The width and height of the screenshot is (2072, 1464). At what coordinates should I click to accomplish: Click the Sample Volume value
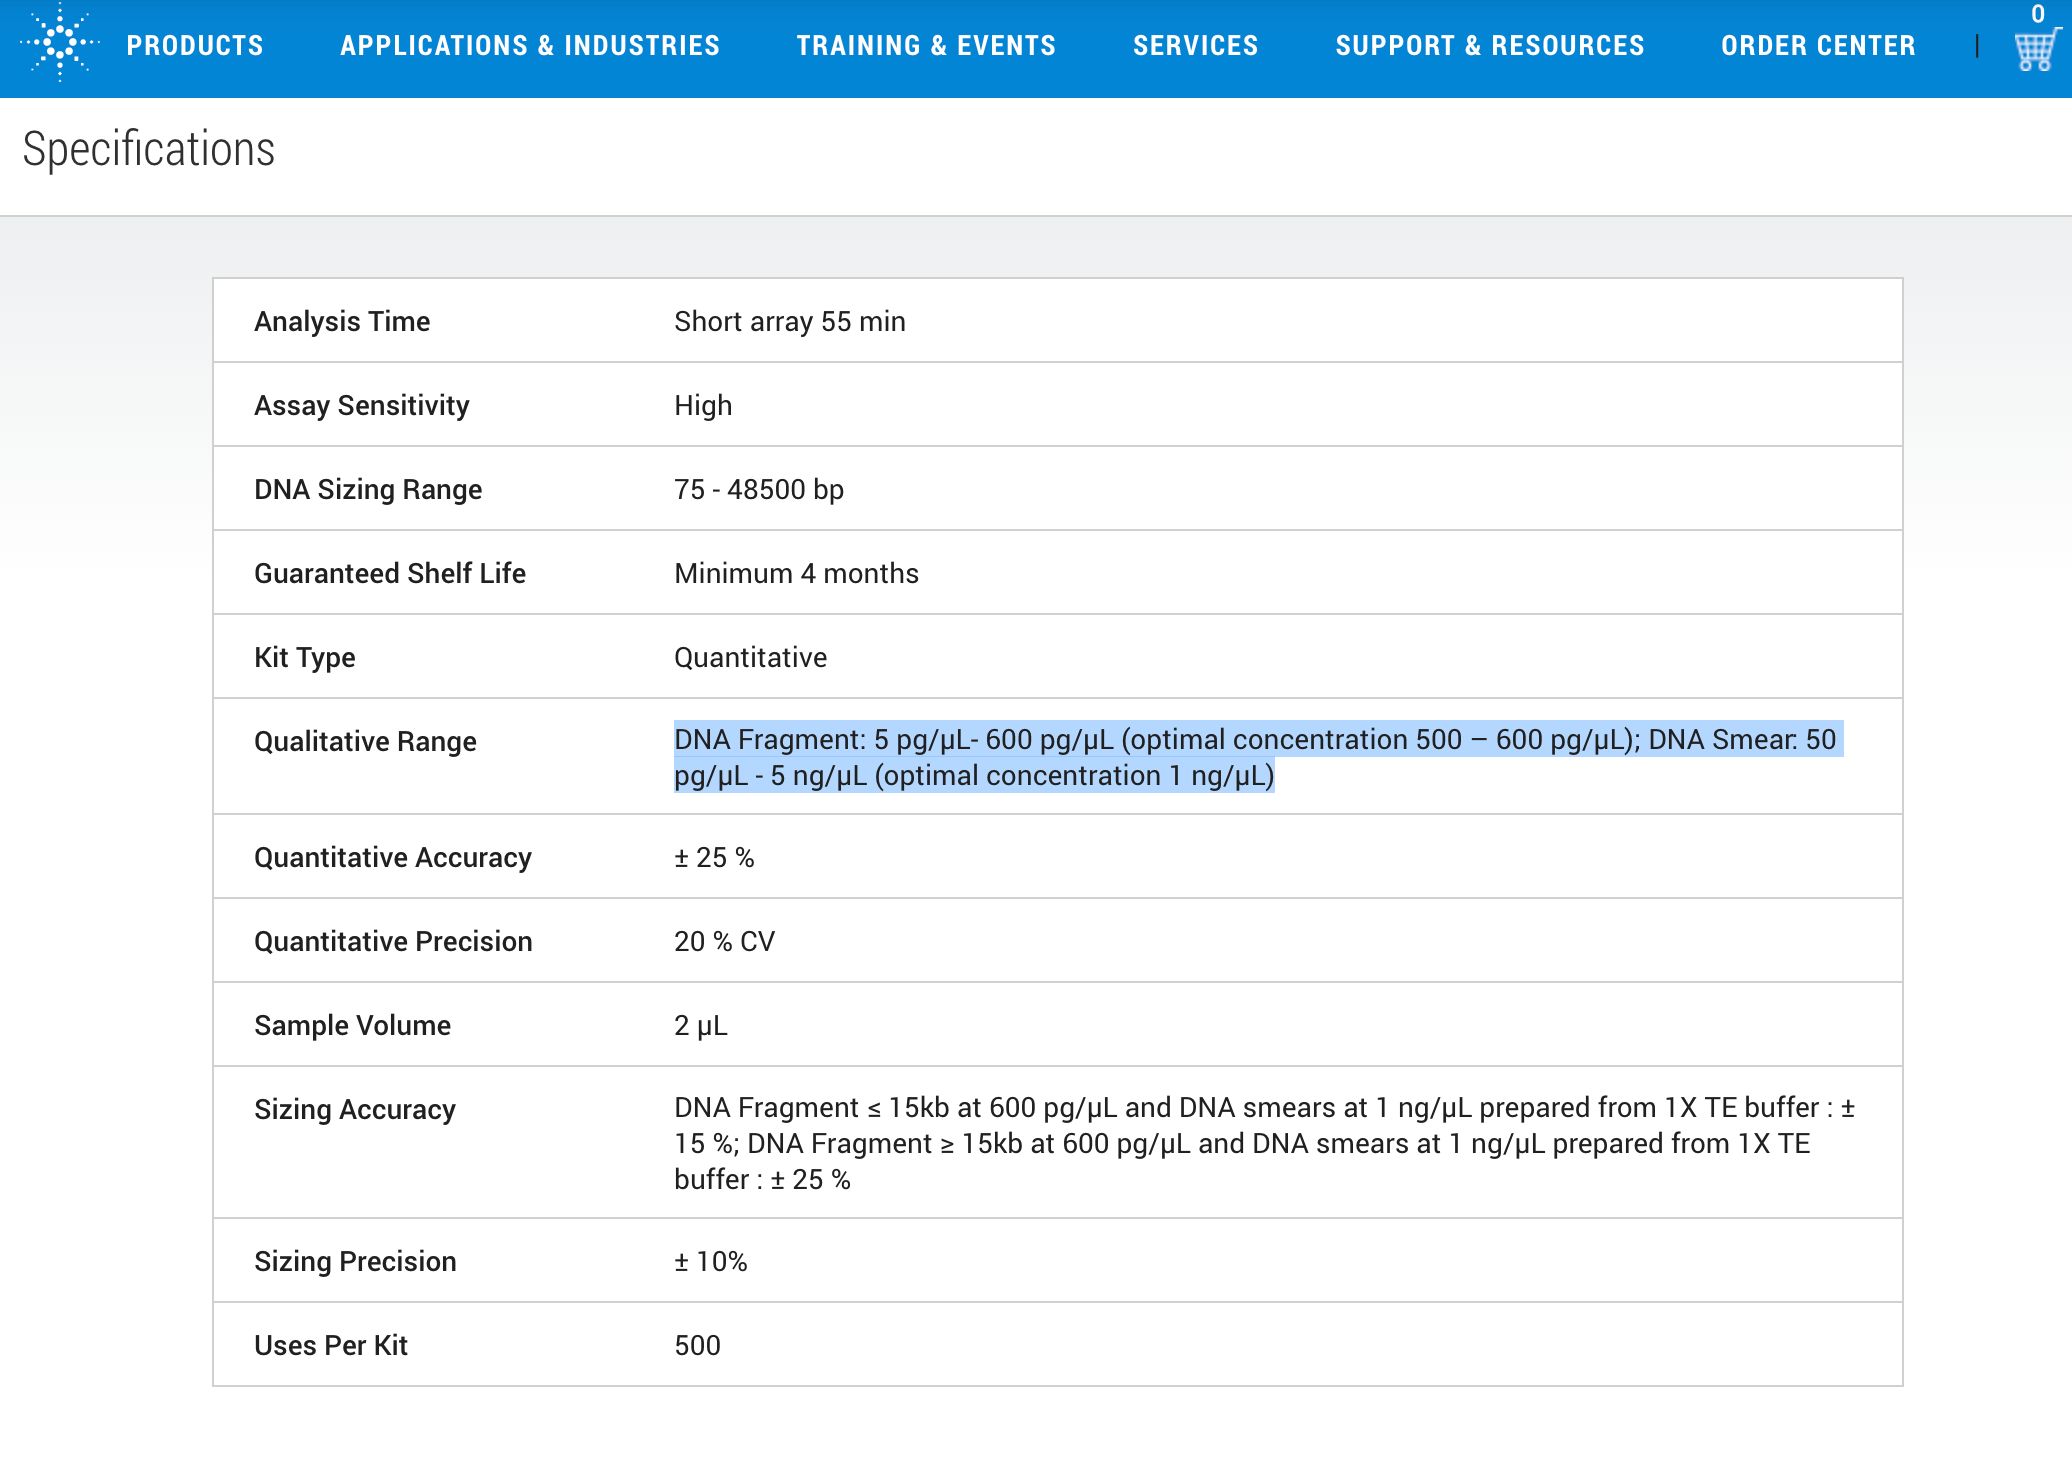click(x=700, y=1026)
